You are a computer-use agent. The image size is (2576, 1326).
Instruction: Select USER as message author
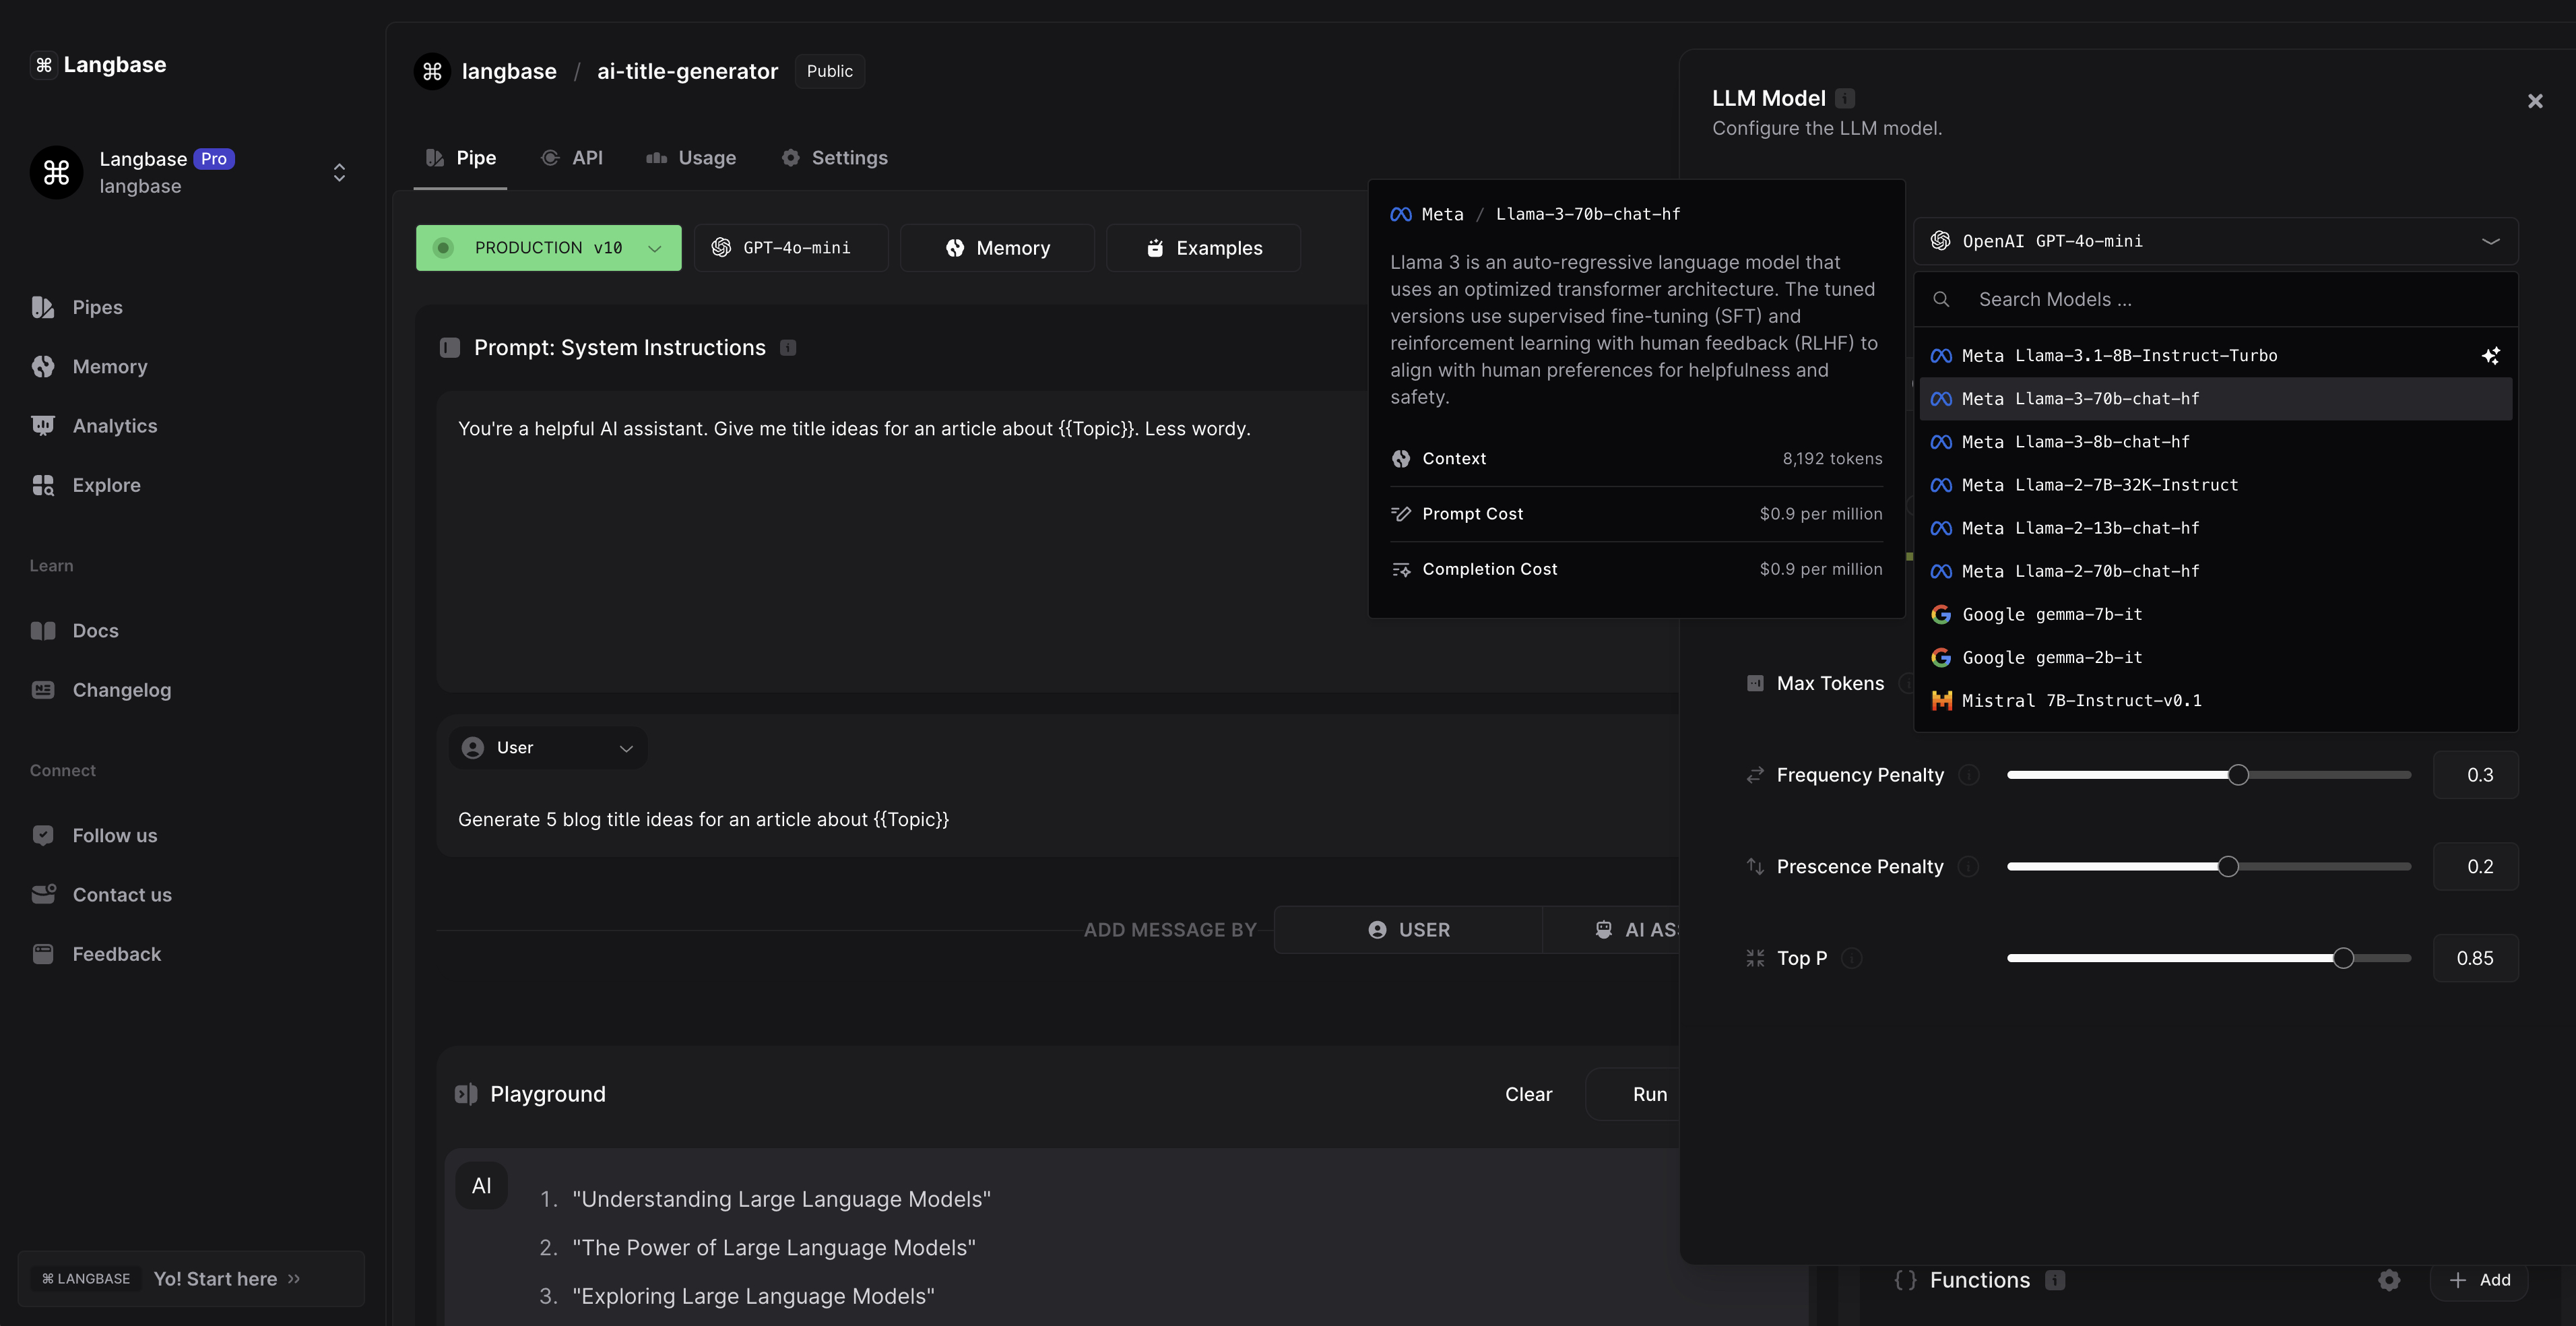click(x=1408, y=930)
